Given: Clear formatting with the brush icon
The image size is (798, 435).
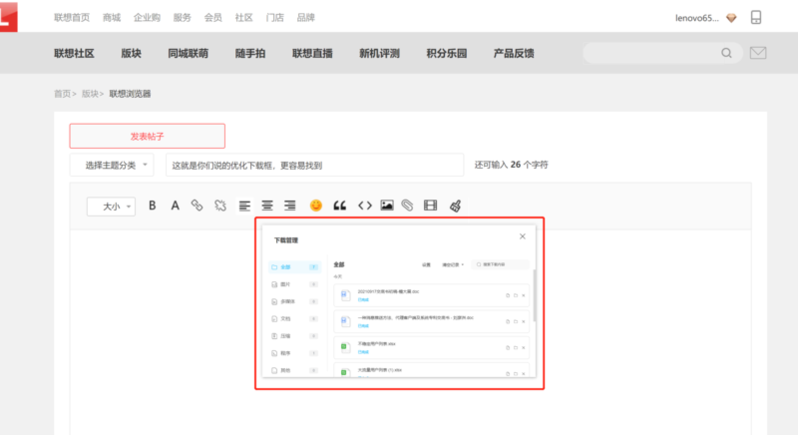Looking at the screenshot, I should click(455, 206).
